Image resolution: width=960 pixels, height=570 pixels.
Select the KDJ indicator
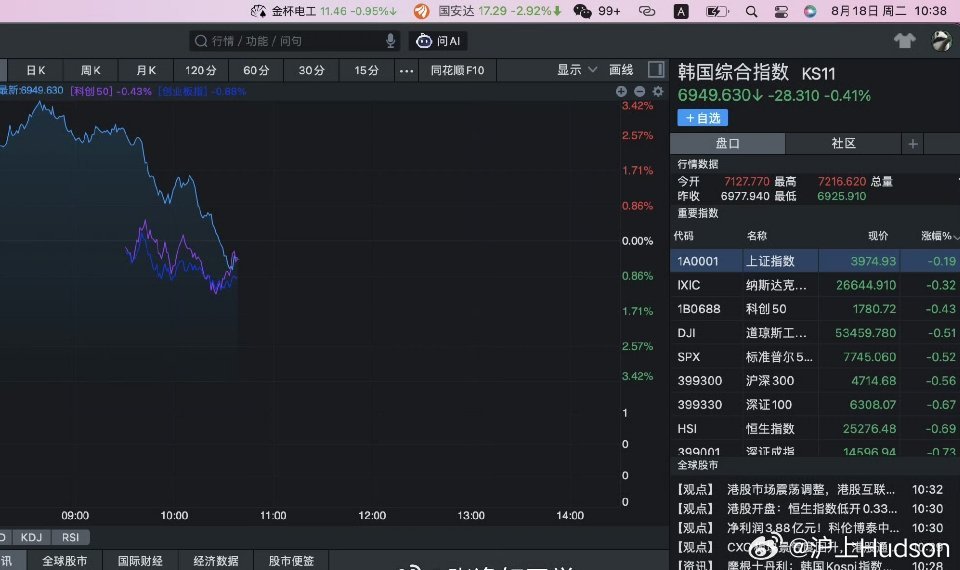click(x=31, y=537)
